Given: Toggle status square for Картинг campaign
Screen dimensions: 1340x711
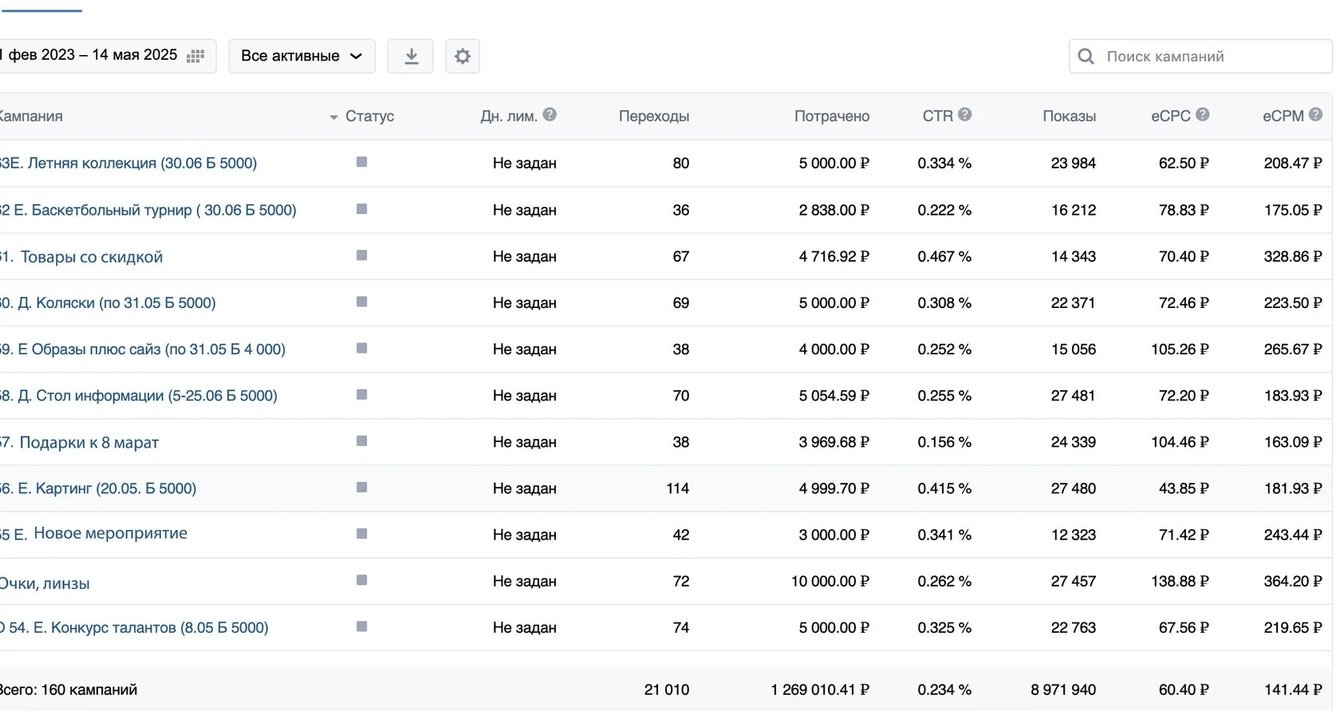Looking at the screenshot, I should [x=361, y=488].
